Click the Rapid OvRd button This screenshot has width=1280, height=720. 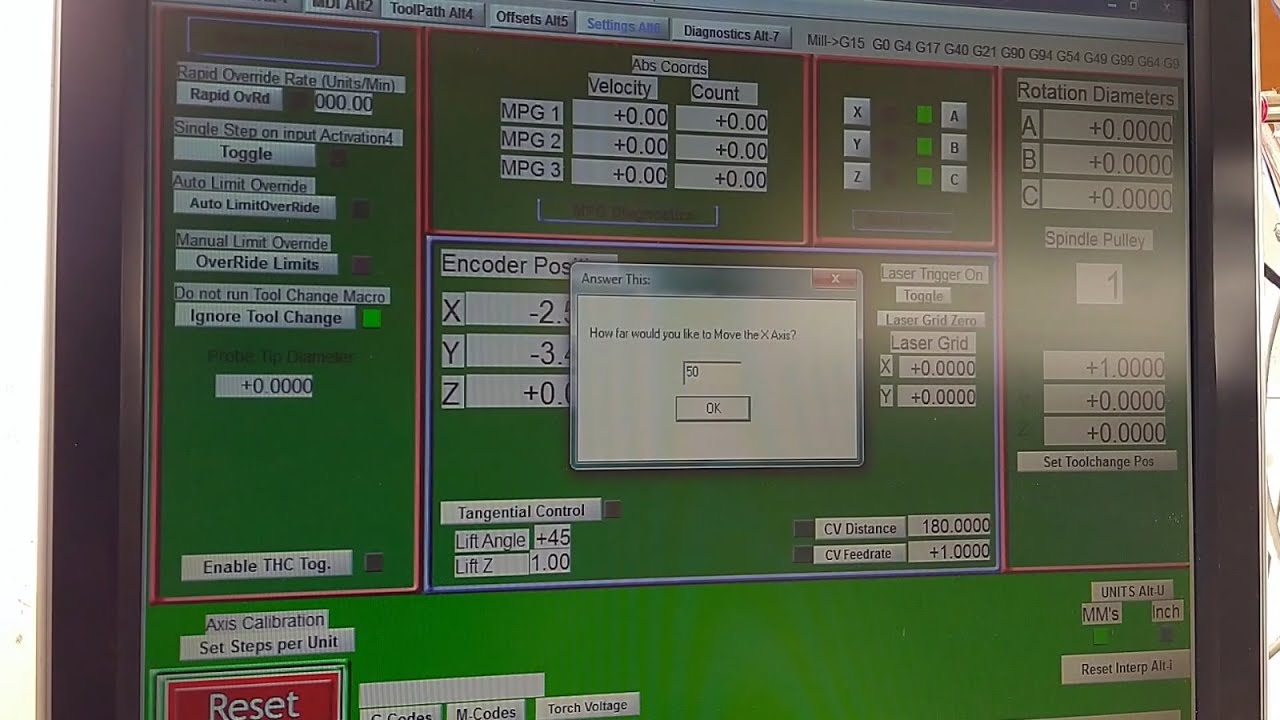(x=230, y=97)
